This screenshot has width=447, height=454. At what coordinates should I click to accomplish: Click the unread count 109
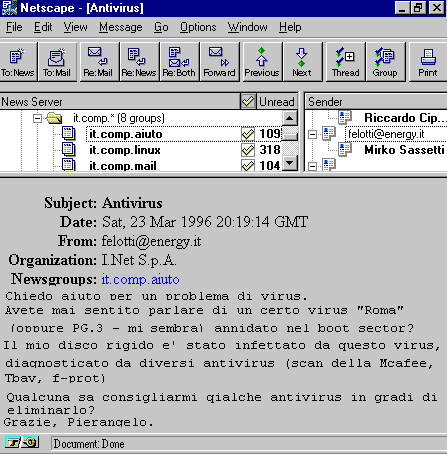tap(270, 134)
